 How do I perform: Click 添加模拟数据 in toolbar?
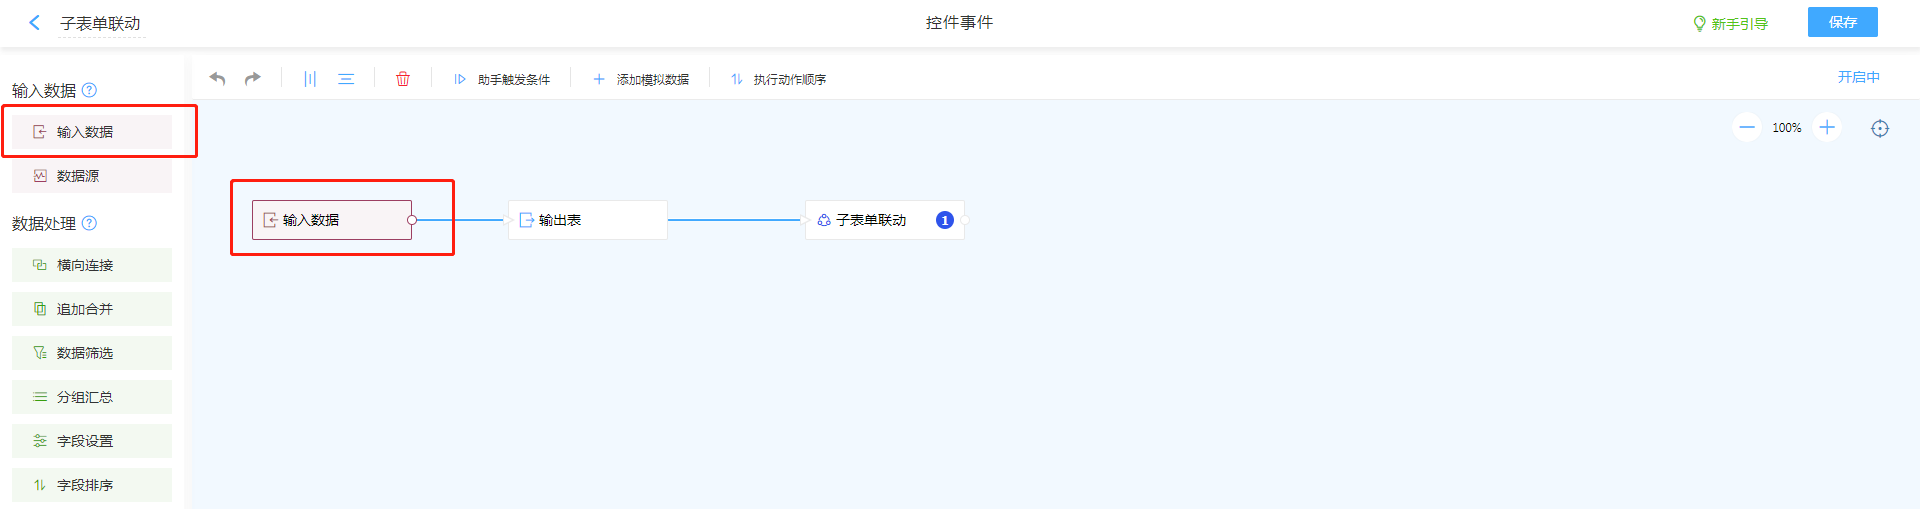(x=641, y=79)
